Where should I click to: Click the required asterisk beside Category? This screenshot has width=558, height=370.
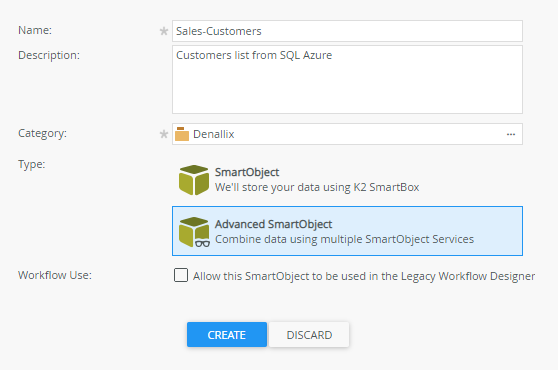[164, 134]
